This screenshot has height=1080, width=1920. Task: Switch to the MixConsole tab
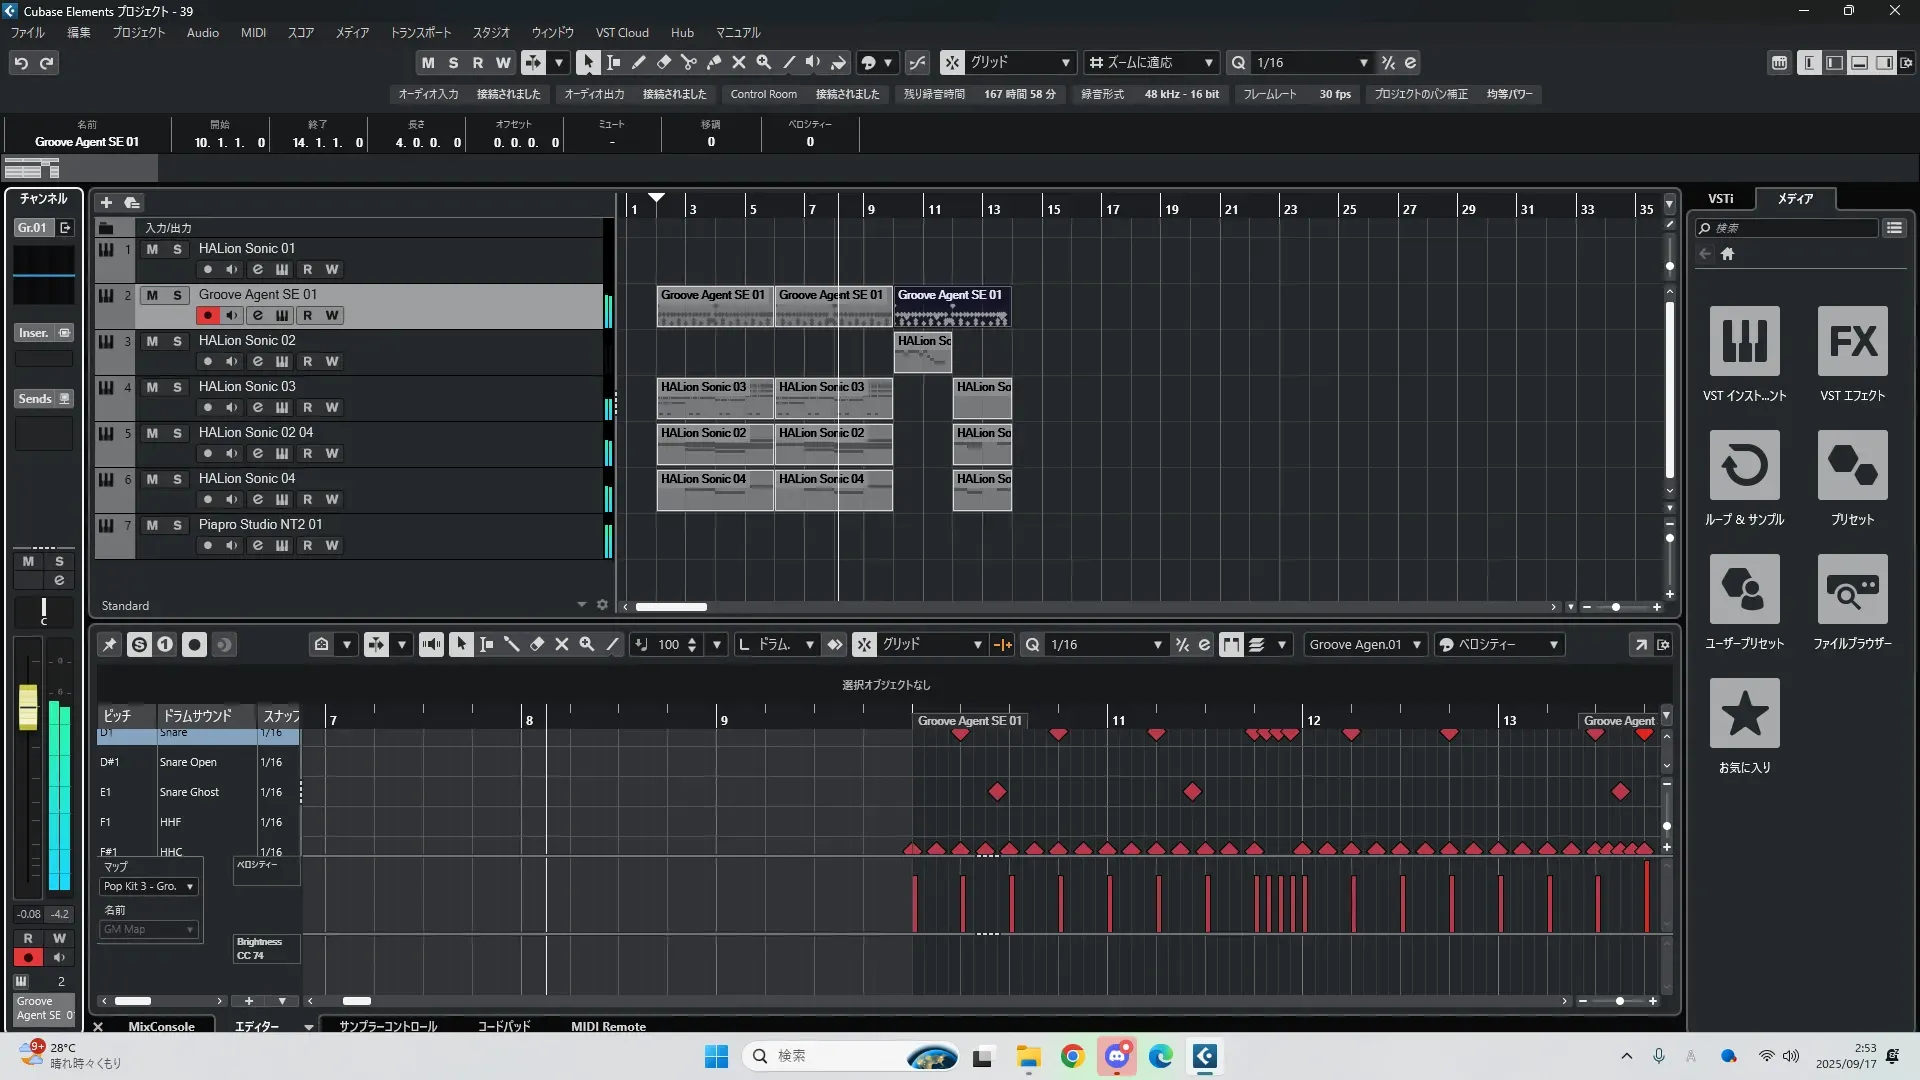click(161, 1026)
